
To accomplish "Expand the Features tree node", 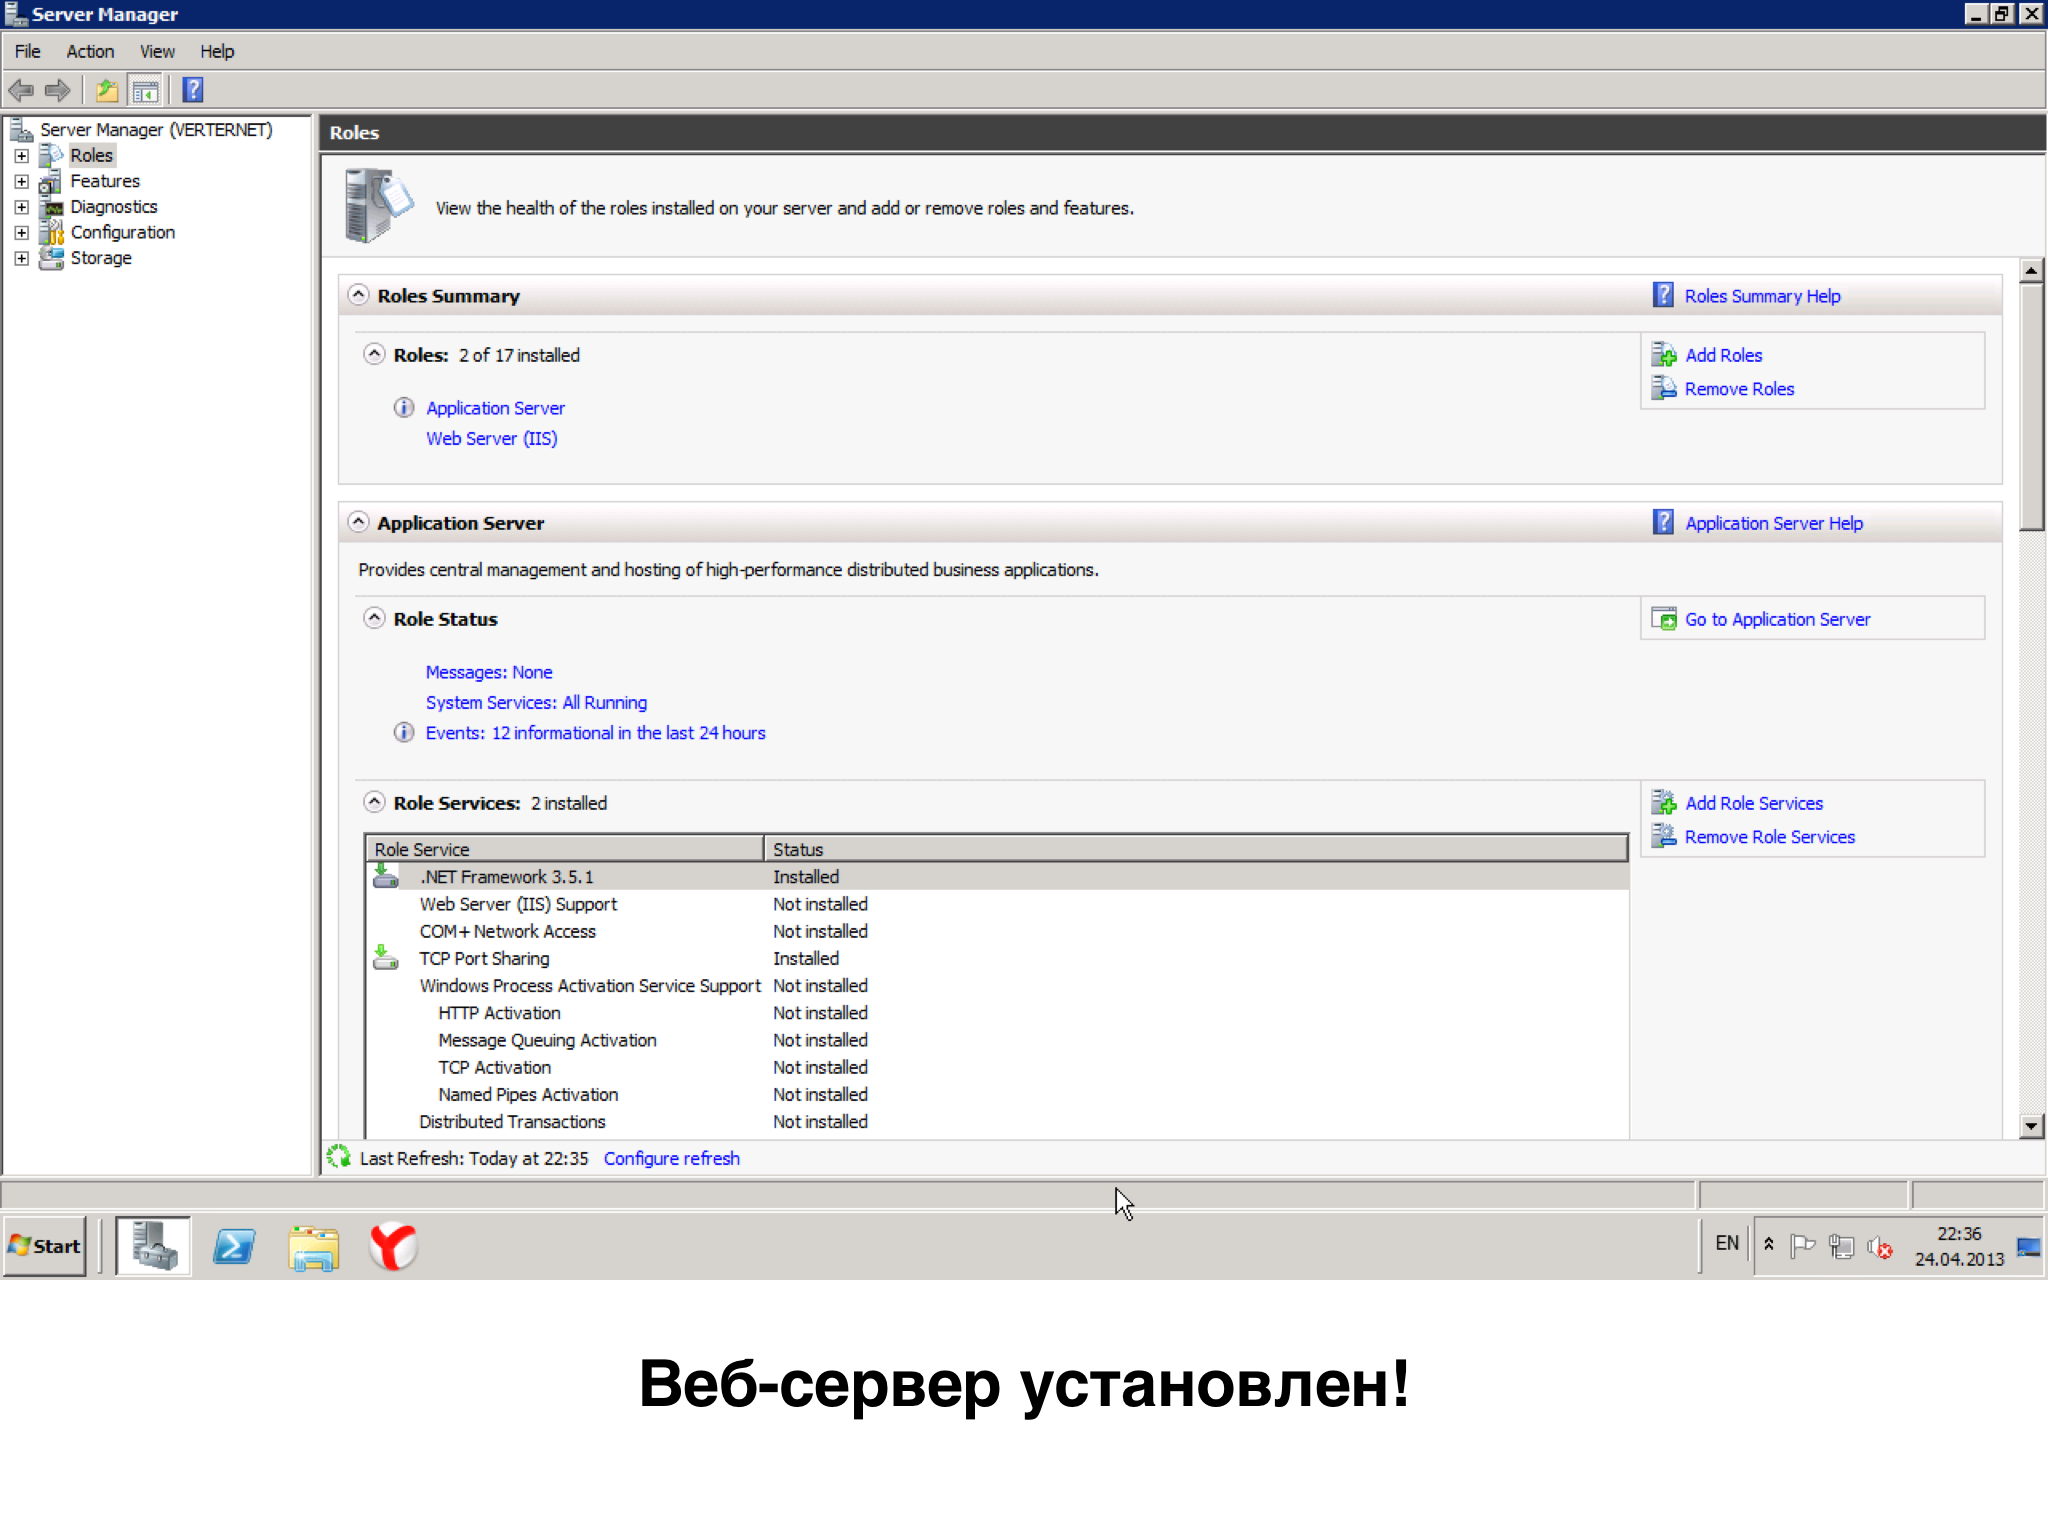I will click(x=22, y=182).
